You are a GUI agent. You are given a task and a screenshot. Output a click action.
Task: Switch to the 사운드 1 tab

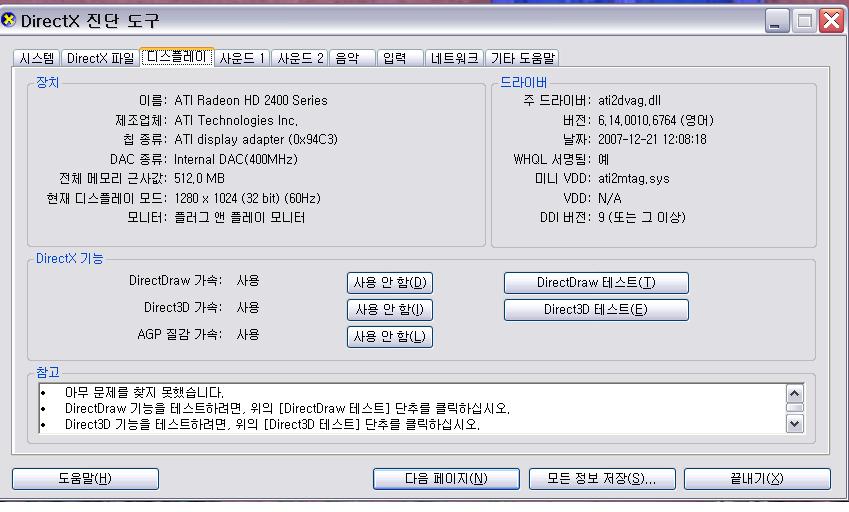[241, 58]
